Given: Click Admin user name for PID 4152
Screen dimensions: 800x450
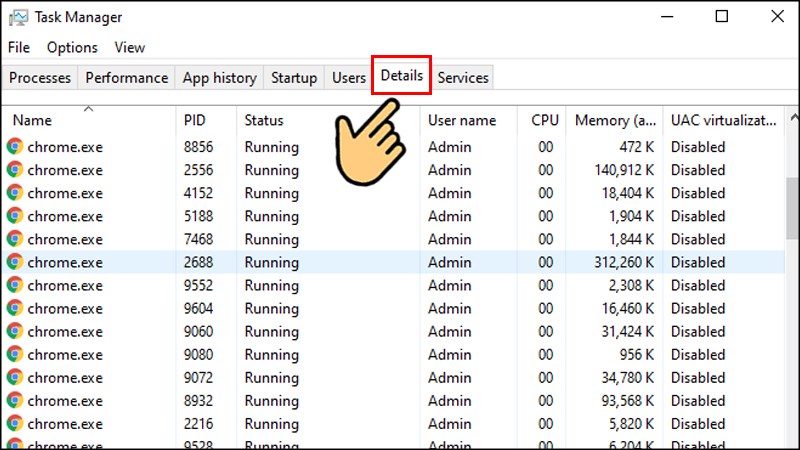Looking at the screenshot, I should point(449,193).
